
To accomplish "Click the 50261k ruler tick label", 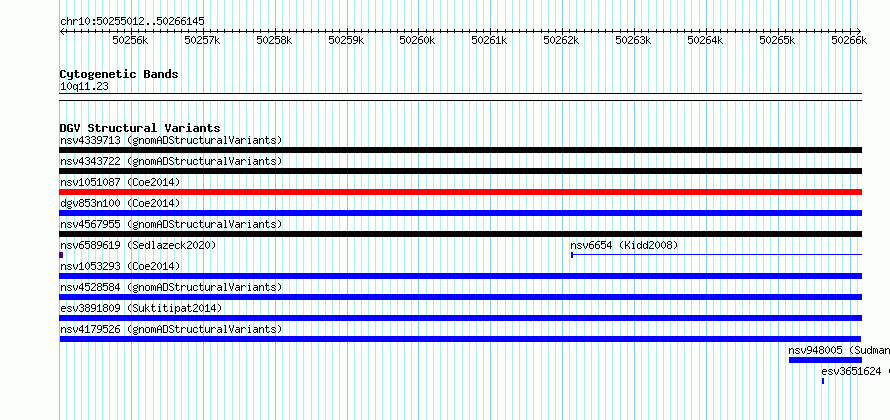I will pos(489,40).
